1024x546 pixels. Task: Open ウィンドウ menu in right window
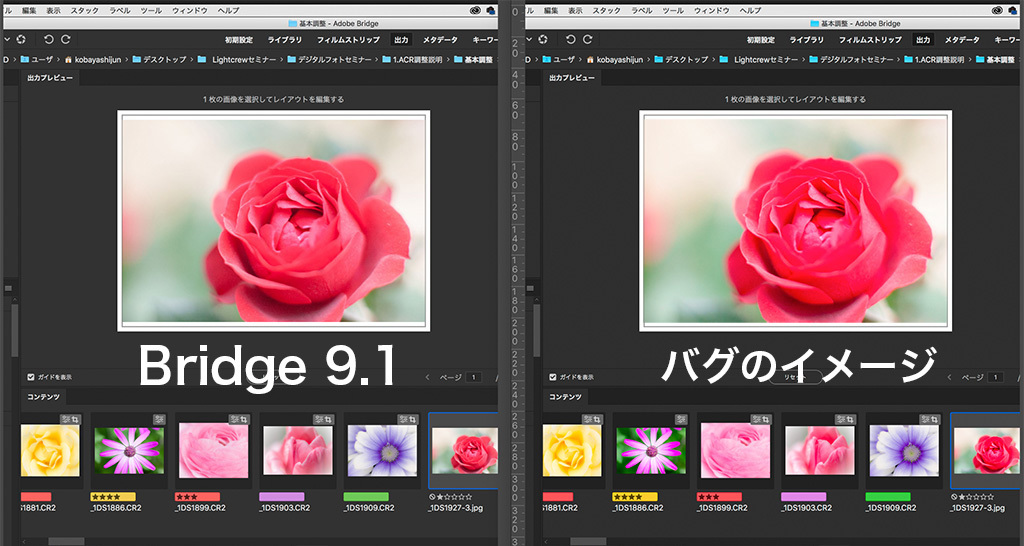pyautogui.click(x=712, y=10)
